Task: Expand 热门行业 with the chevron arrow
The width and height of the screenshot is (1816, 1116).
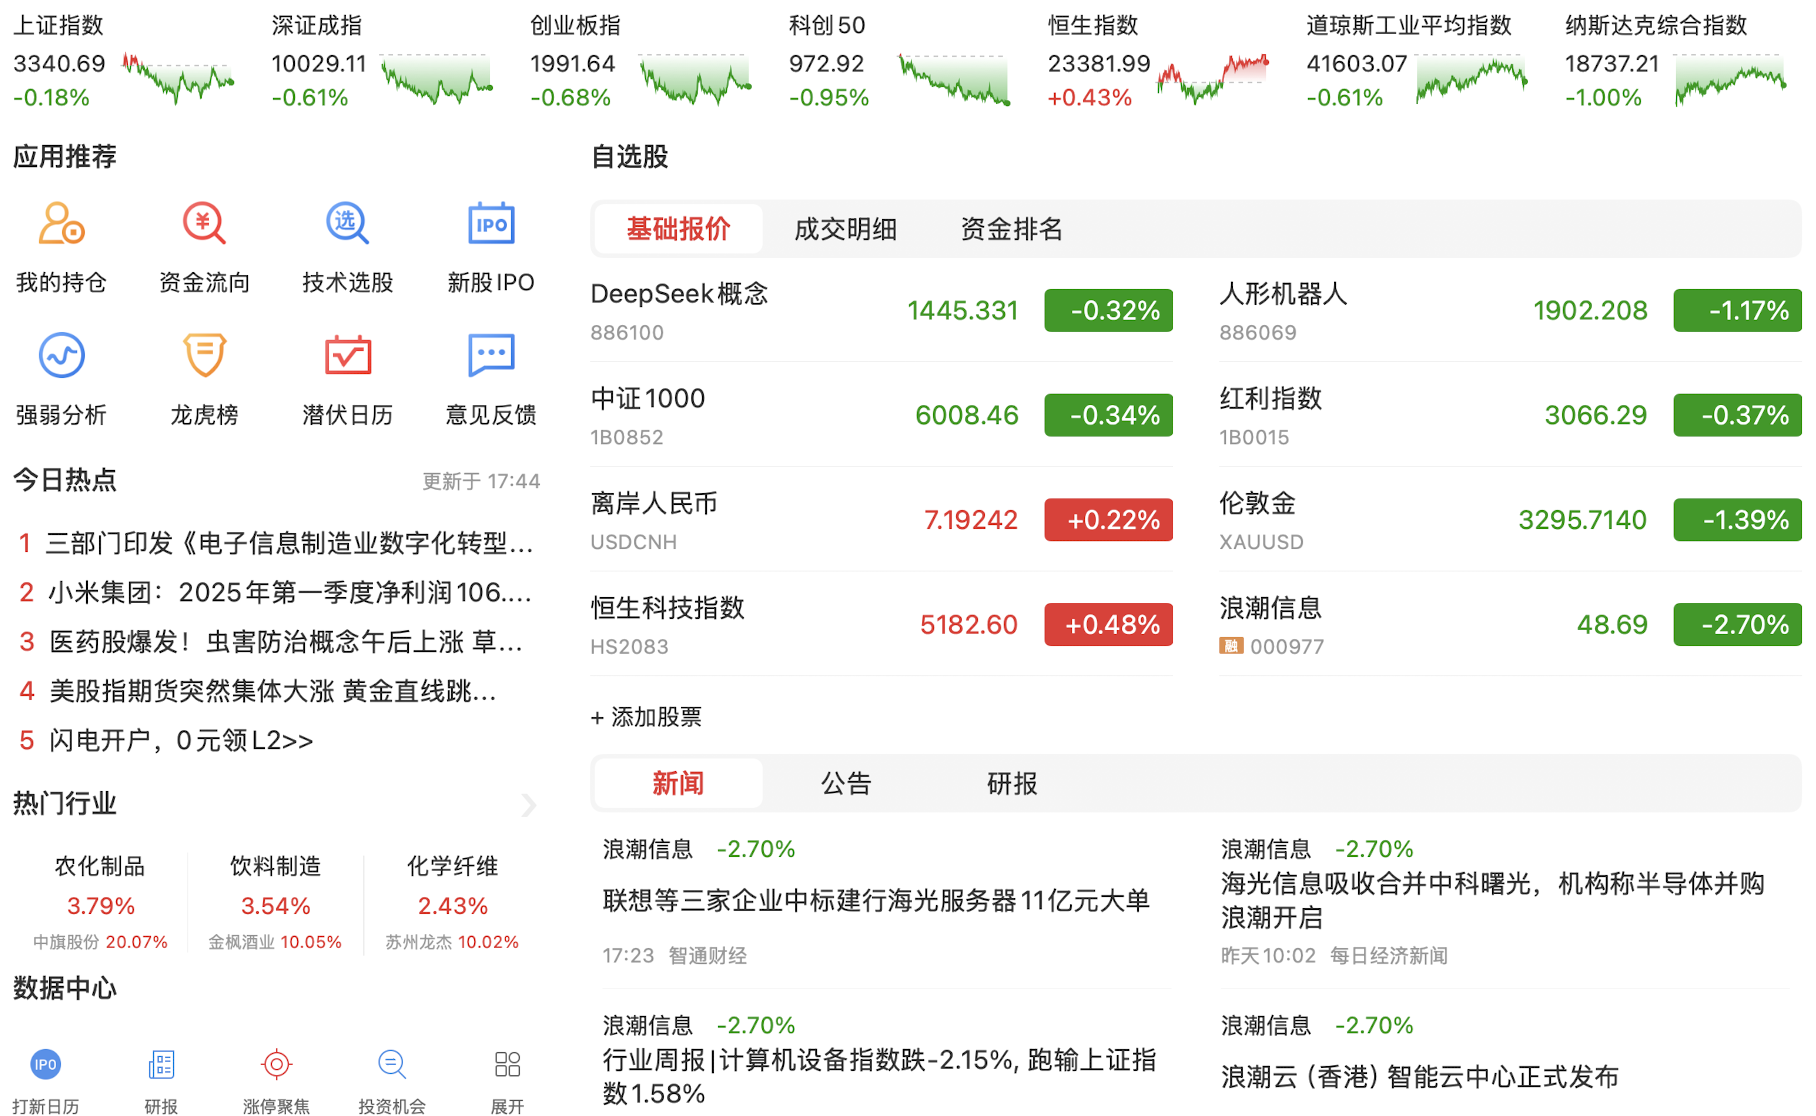Action: point(529,805)
